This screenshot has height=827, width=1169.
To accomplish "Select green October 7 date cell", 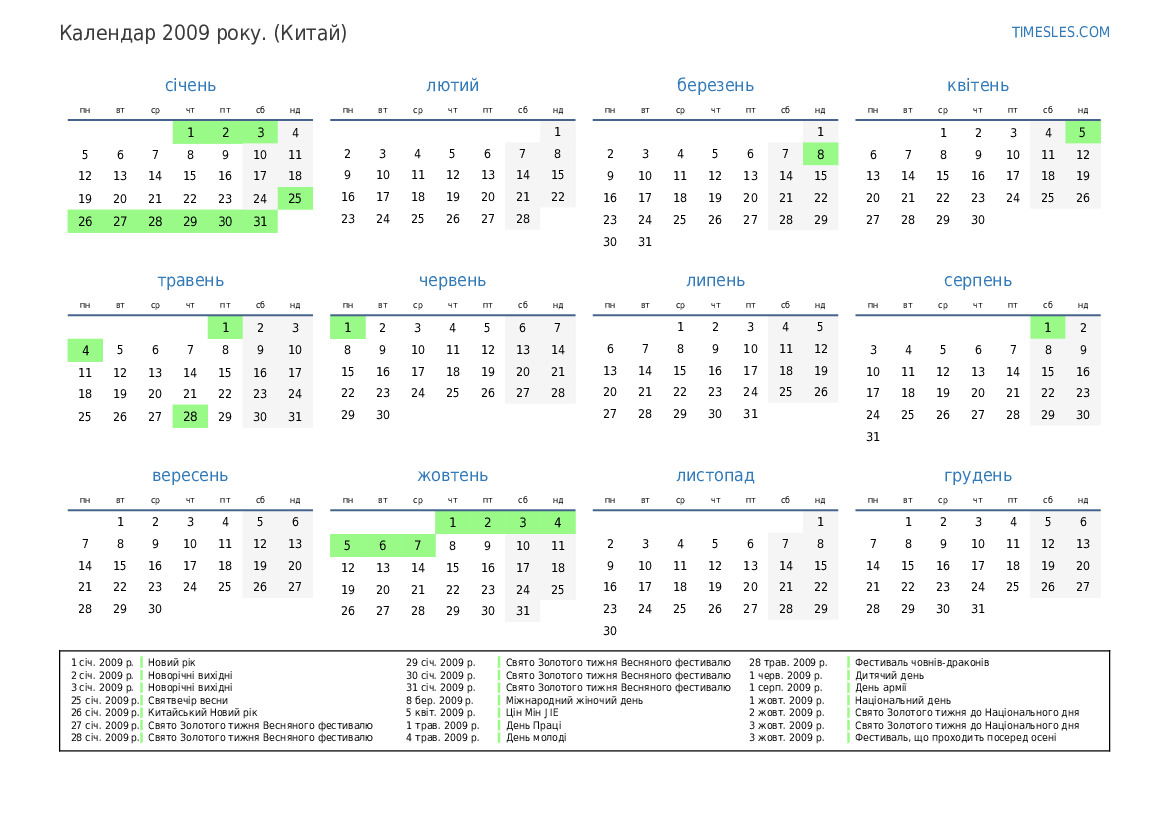I will 418,545.
